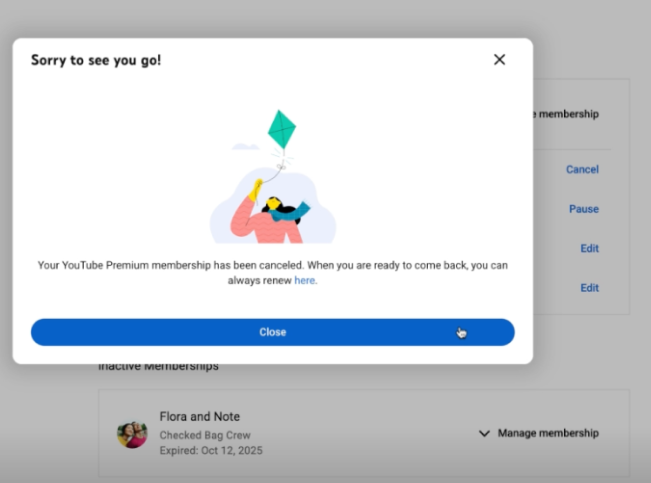Open the "here" renew link

[305, 281]
